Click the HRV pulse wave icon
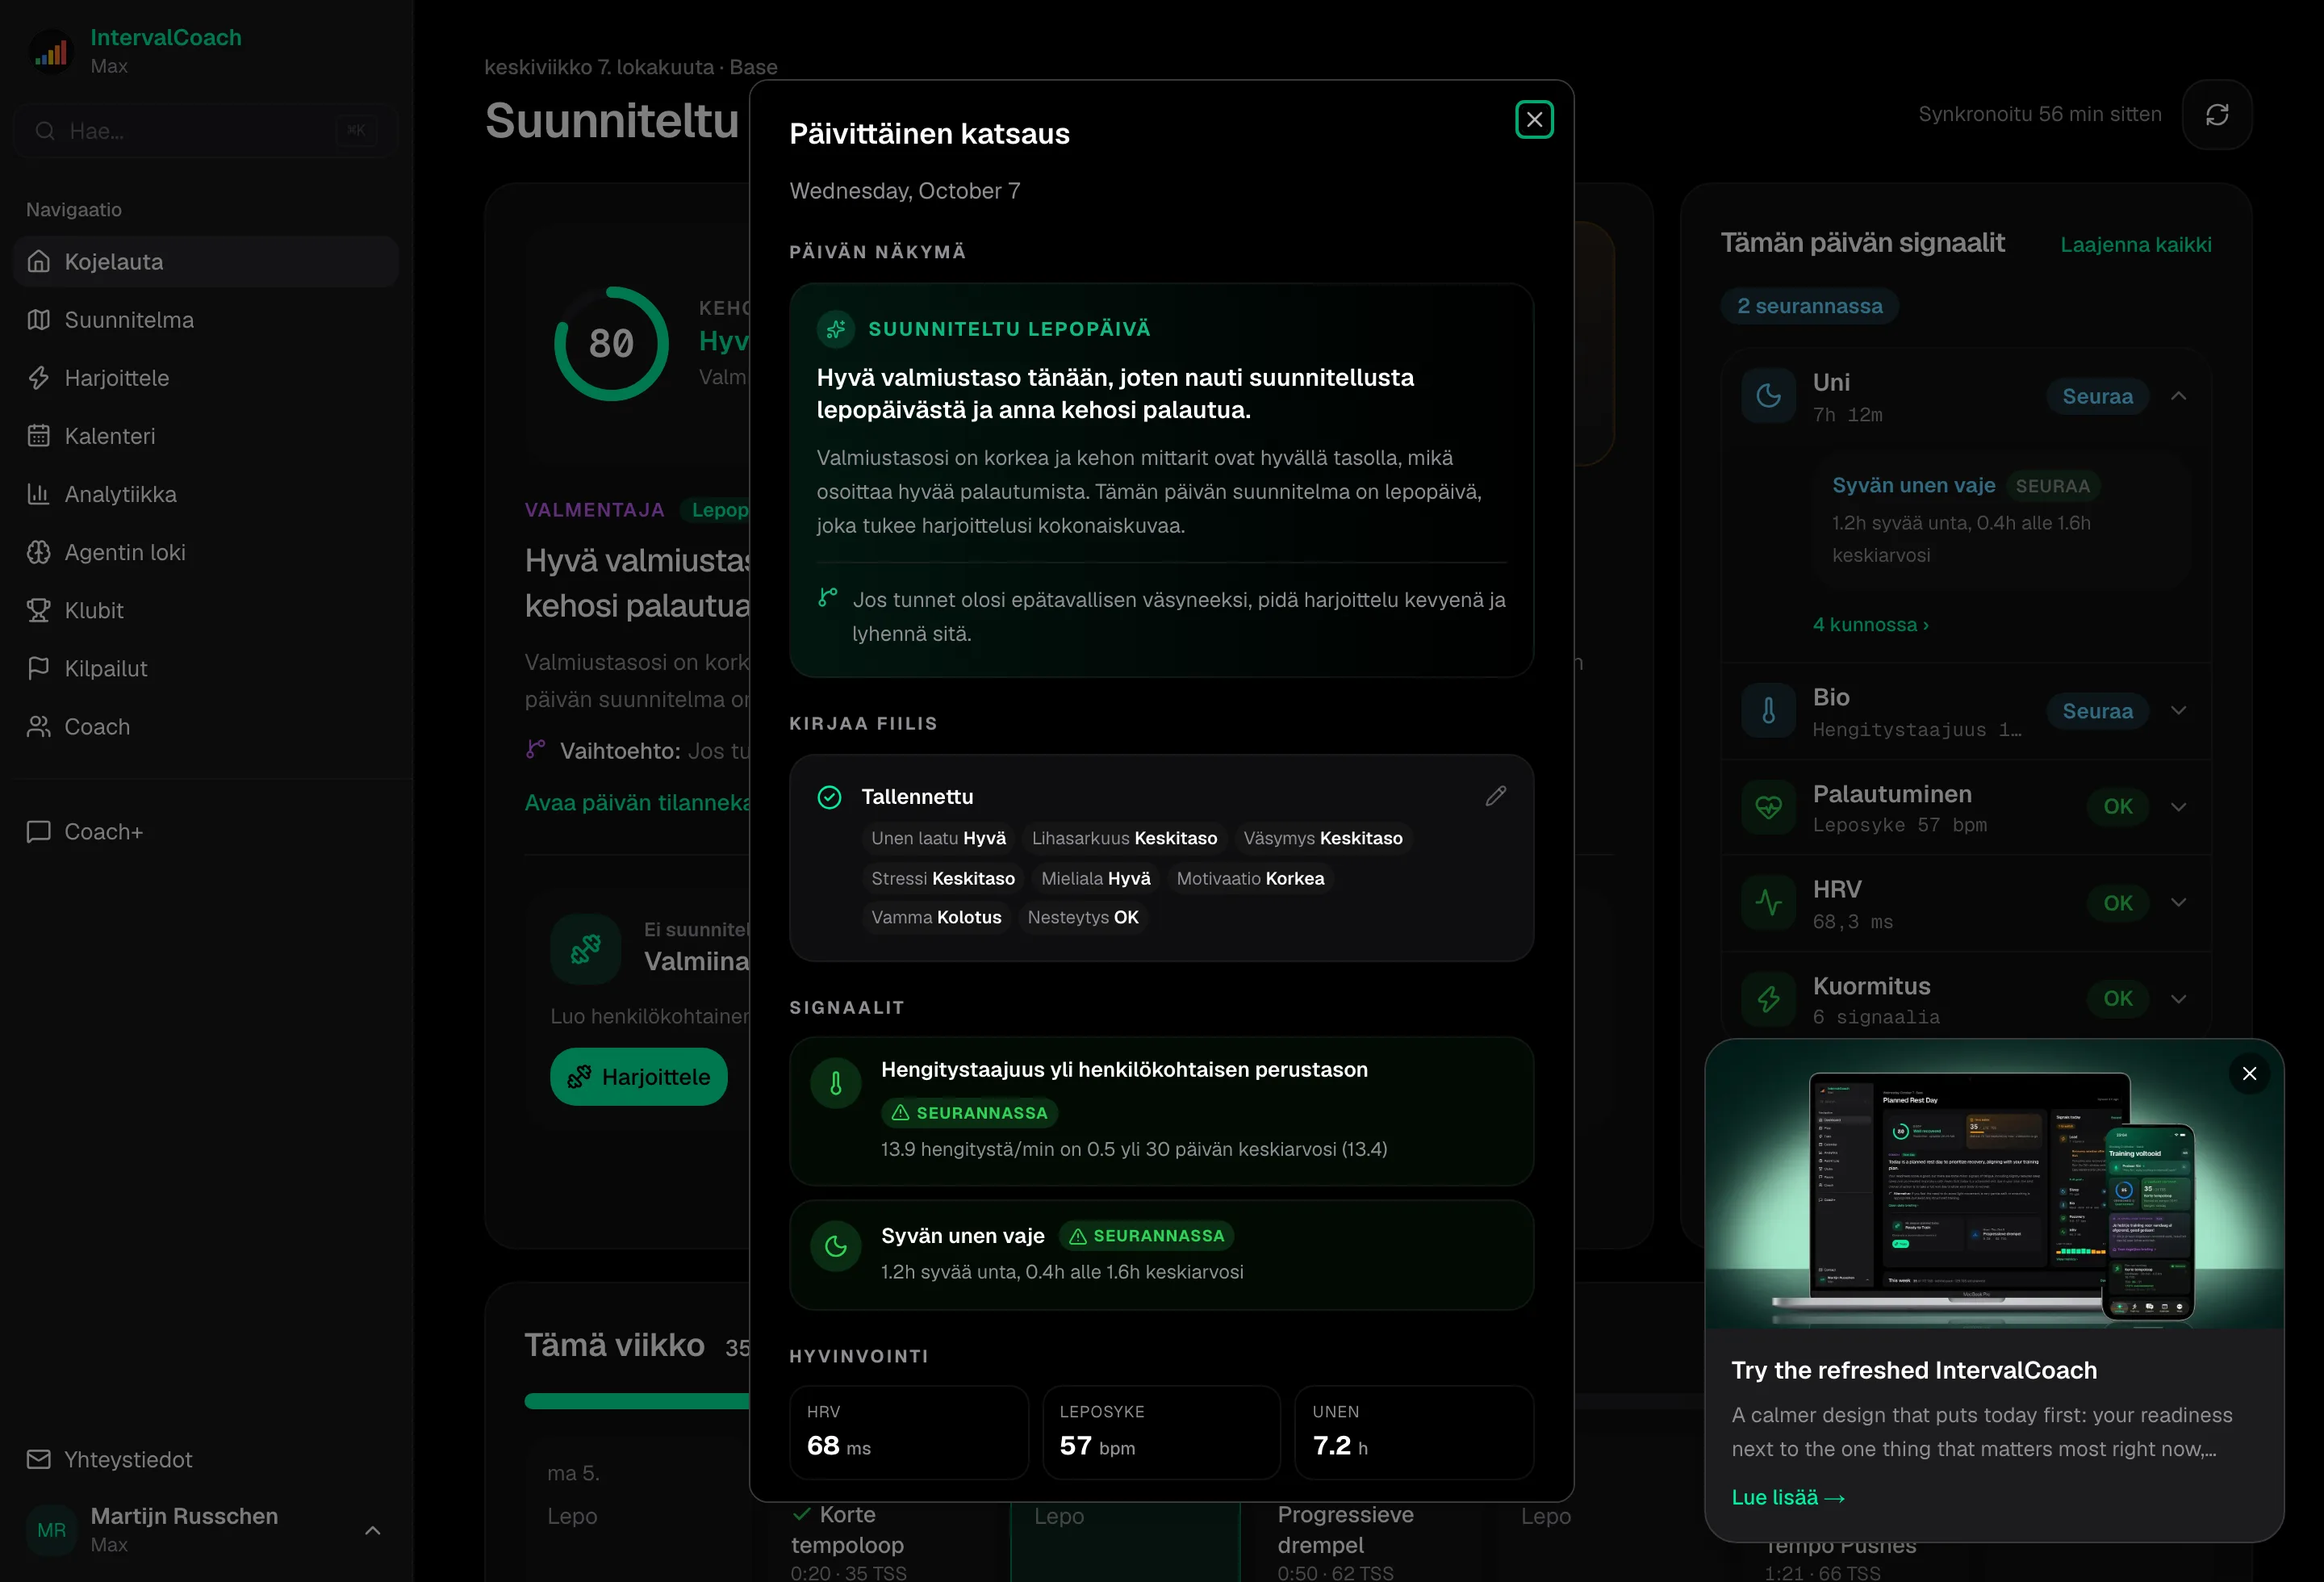2324x1582 pixels. pos(1768,903)
